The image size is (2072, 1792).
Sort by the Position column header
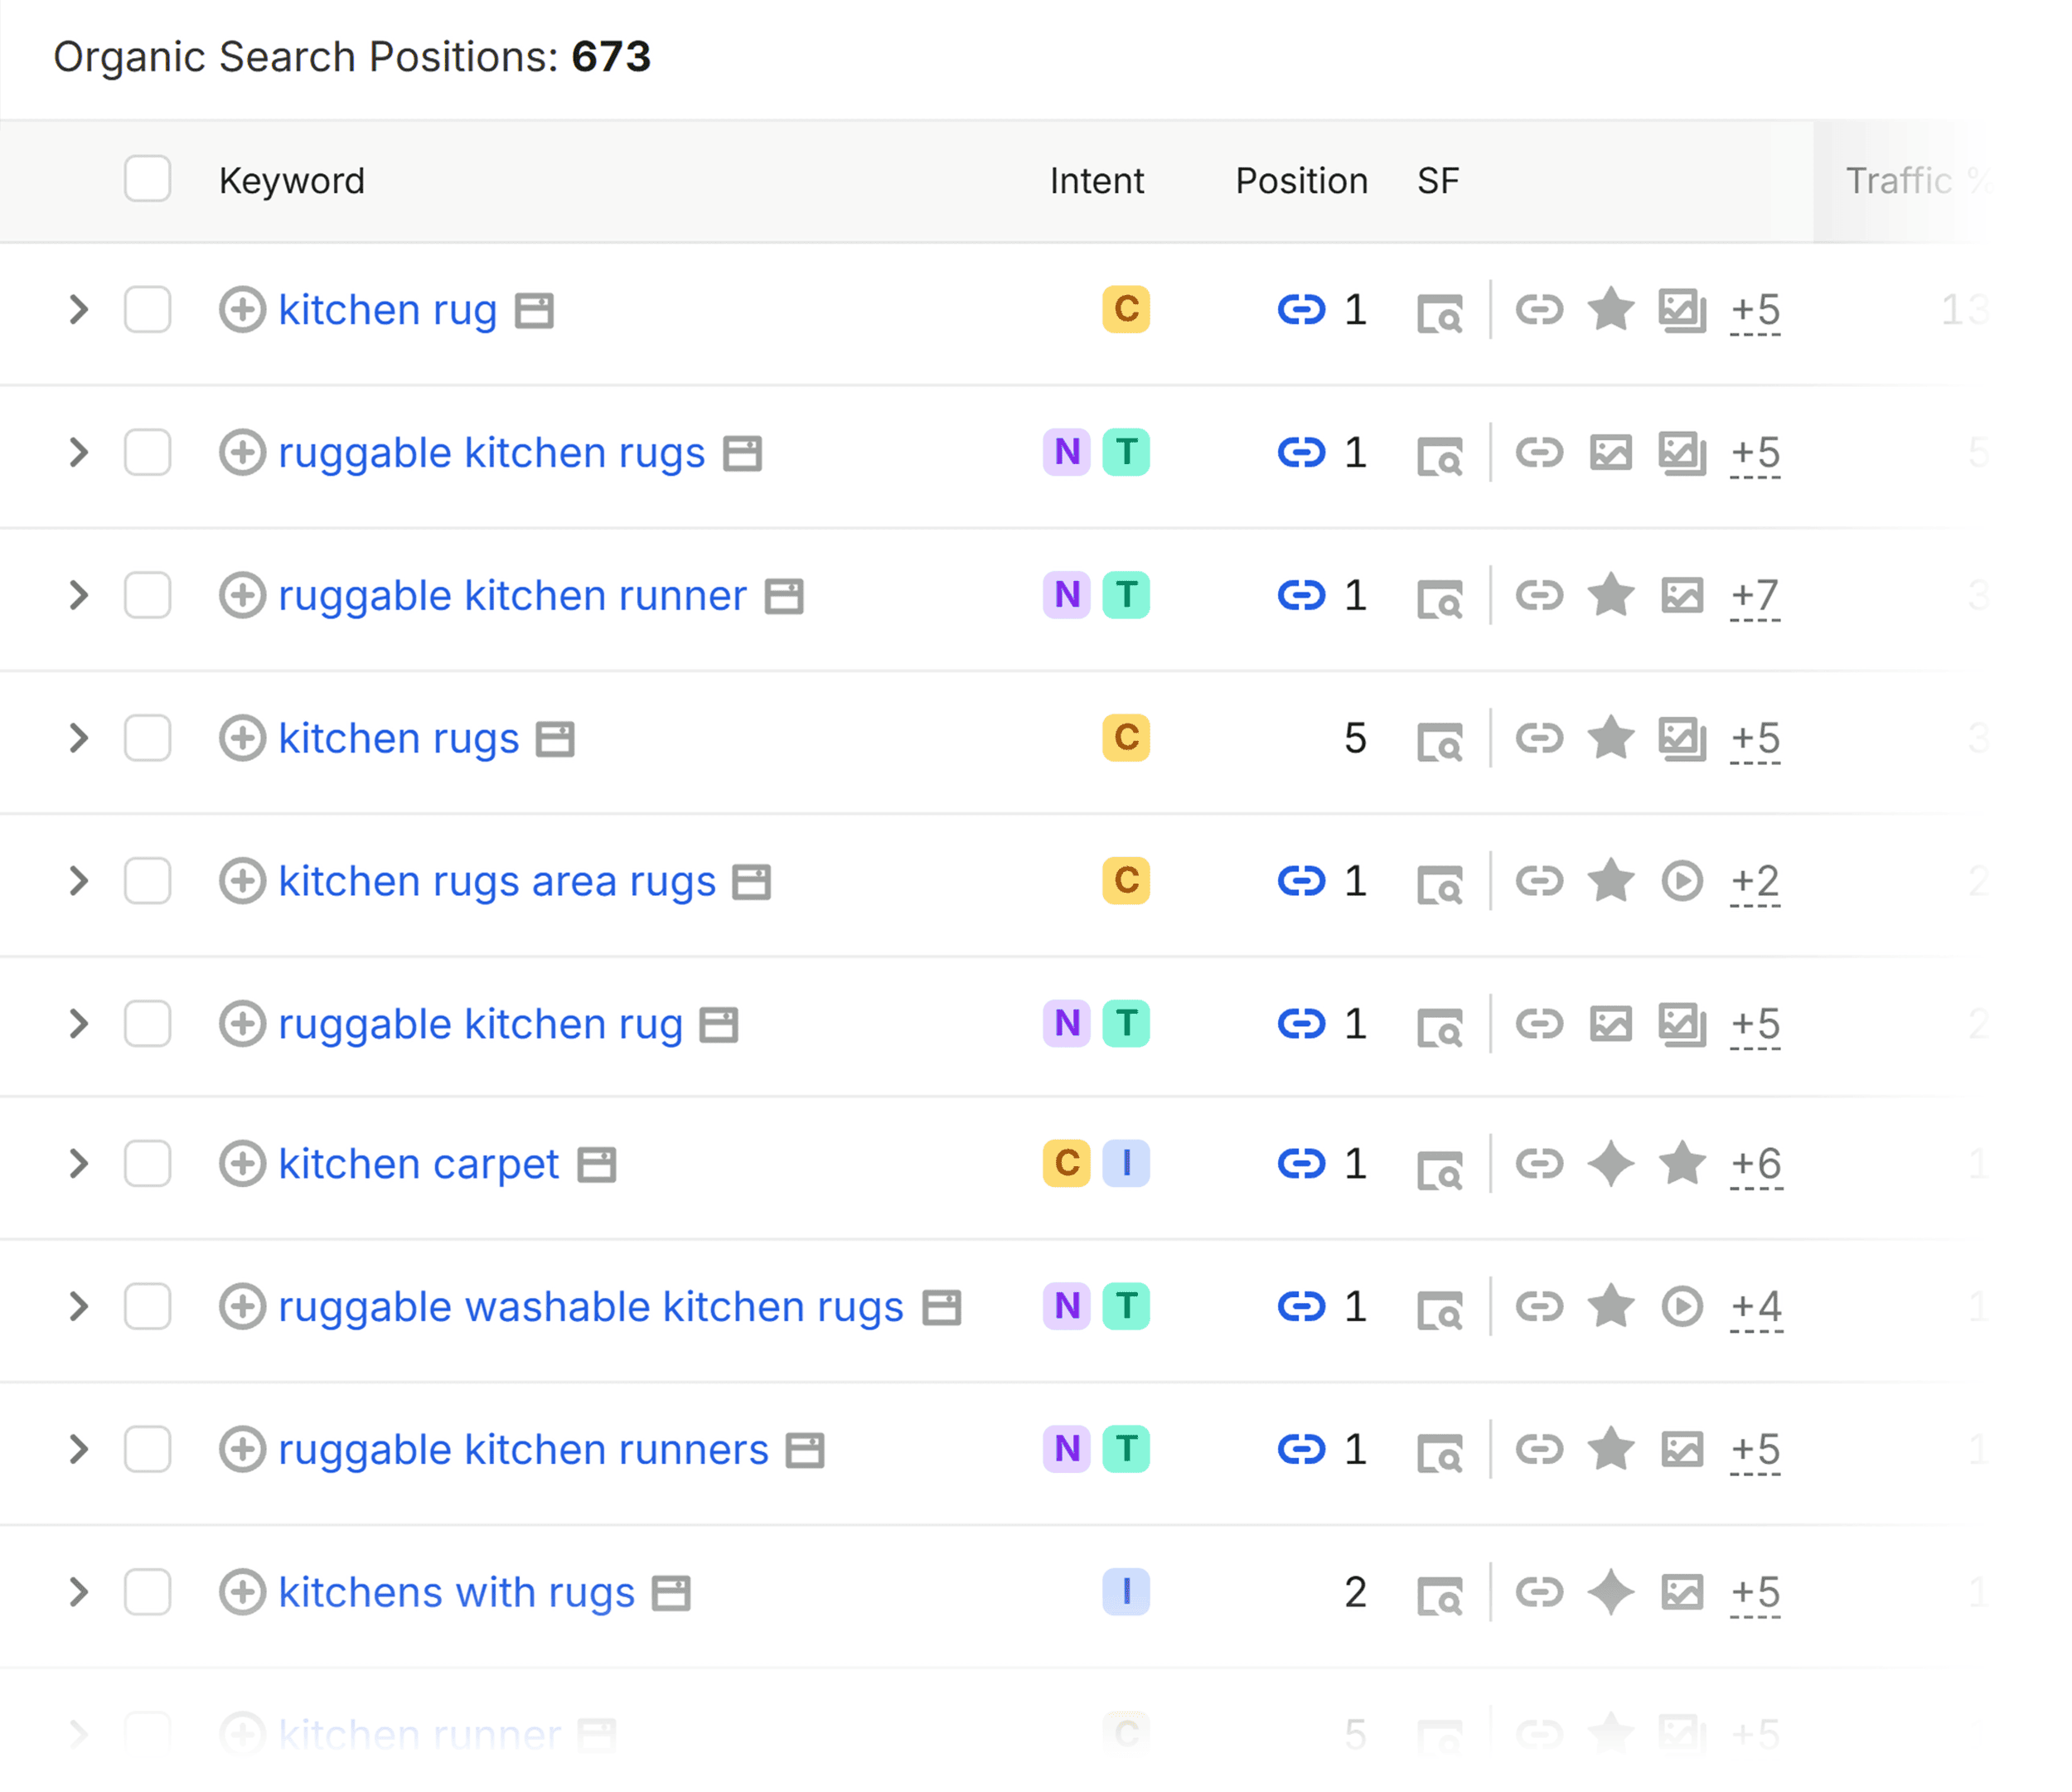pos(1301,181)
